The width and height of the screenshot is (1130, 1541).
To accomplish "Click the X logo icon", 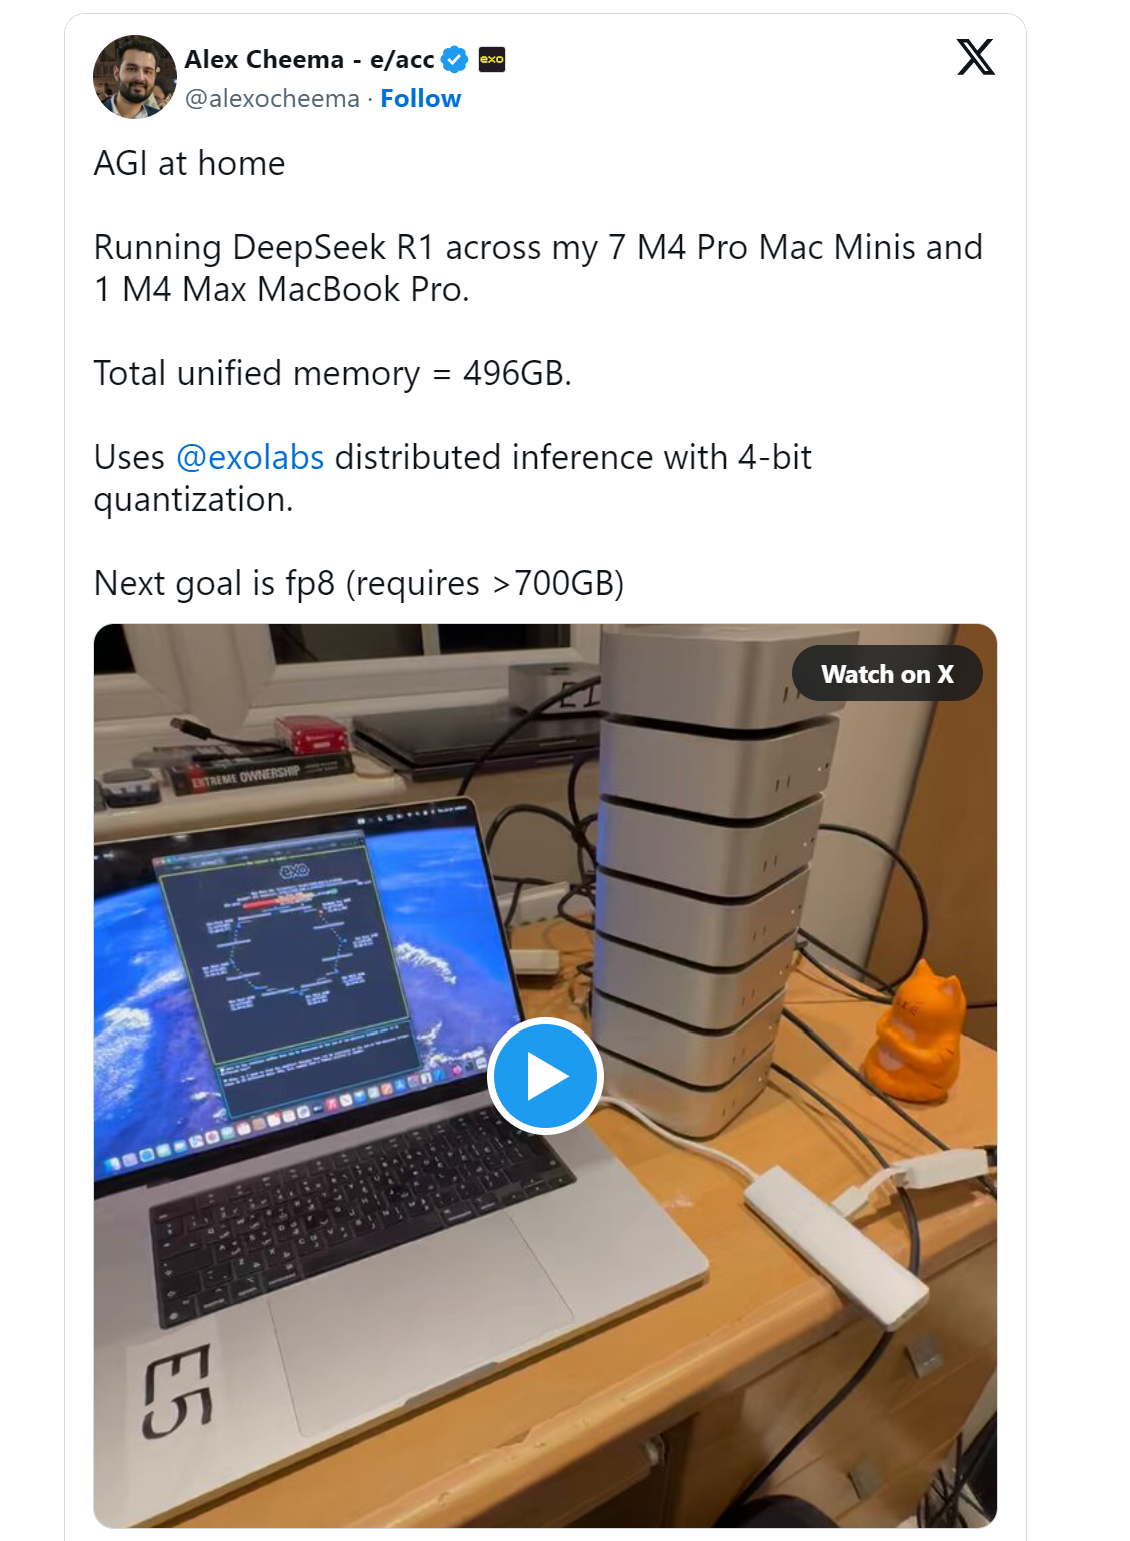I will pyautogui.click(x=975, y=57).
